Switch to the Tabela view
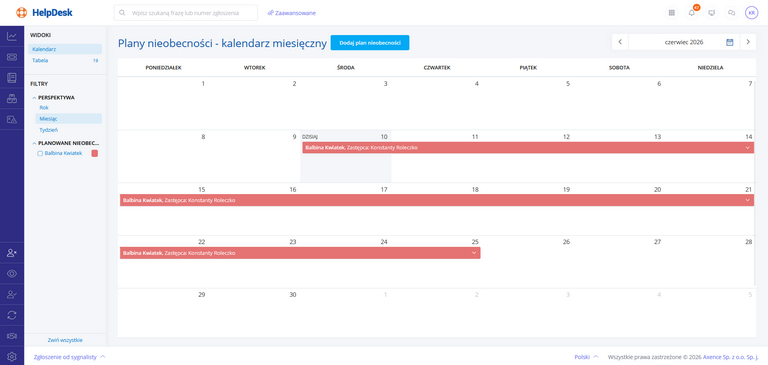The width and height of the screenshot is (768, 365). (65, 60)
